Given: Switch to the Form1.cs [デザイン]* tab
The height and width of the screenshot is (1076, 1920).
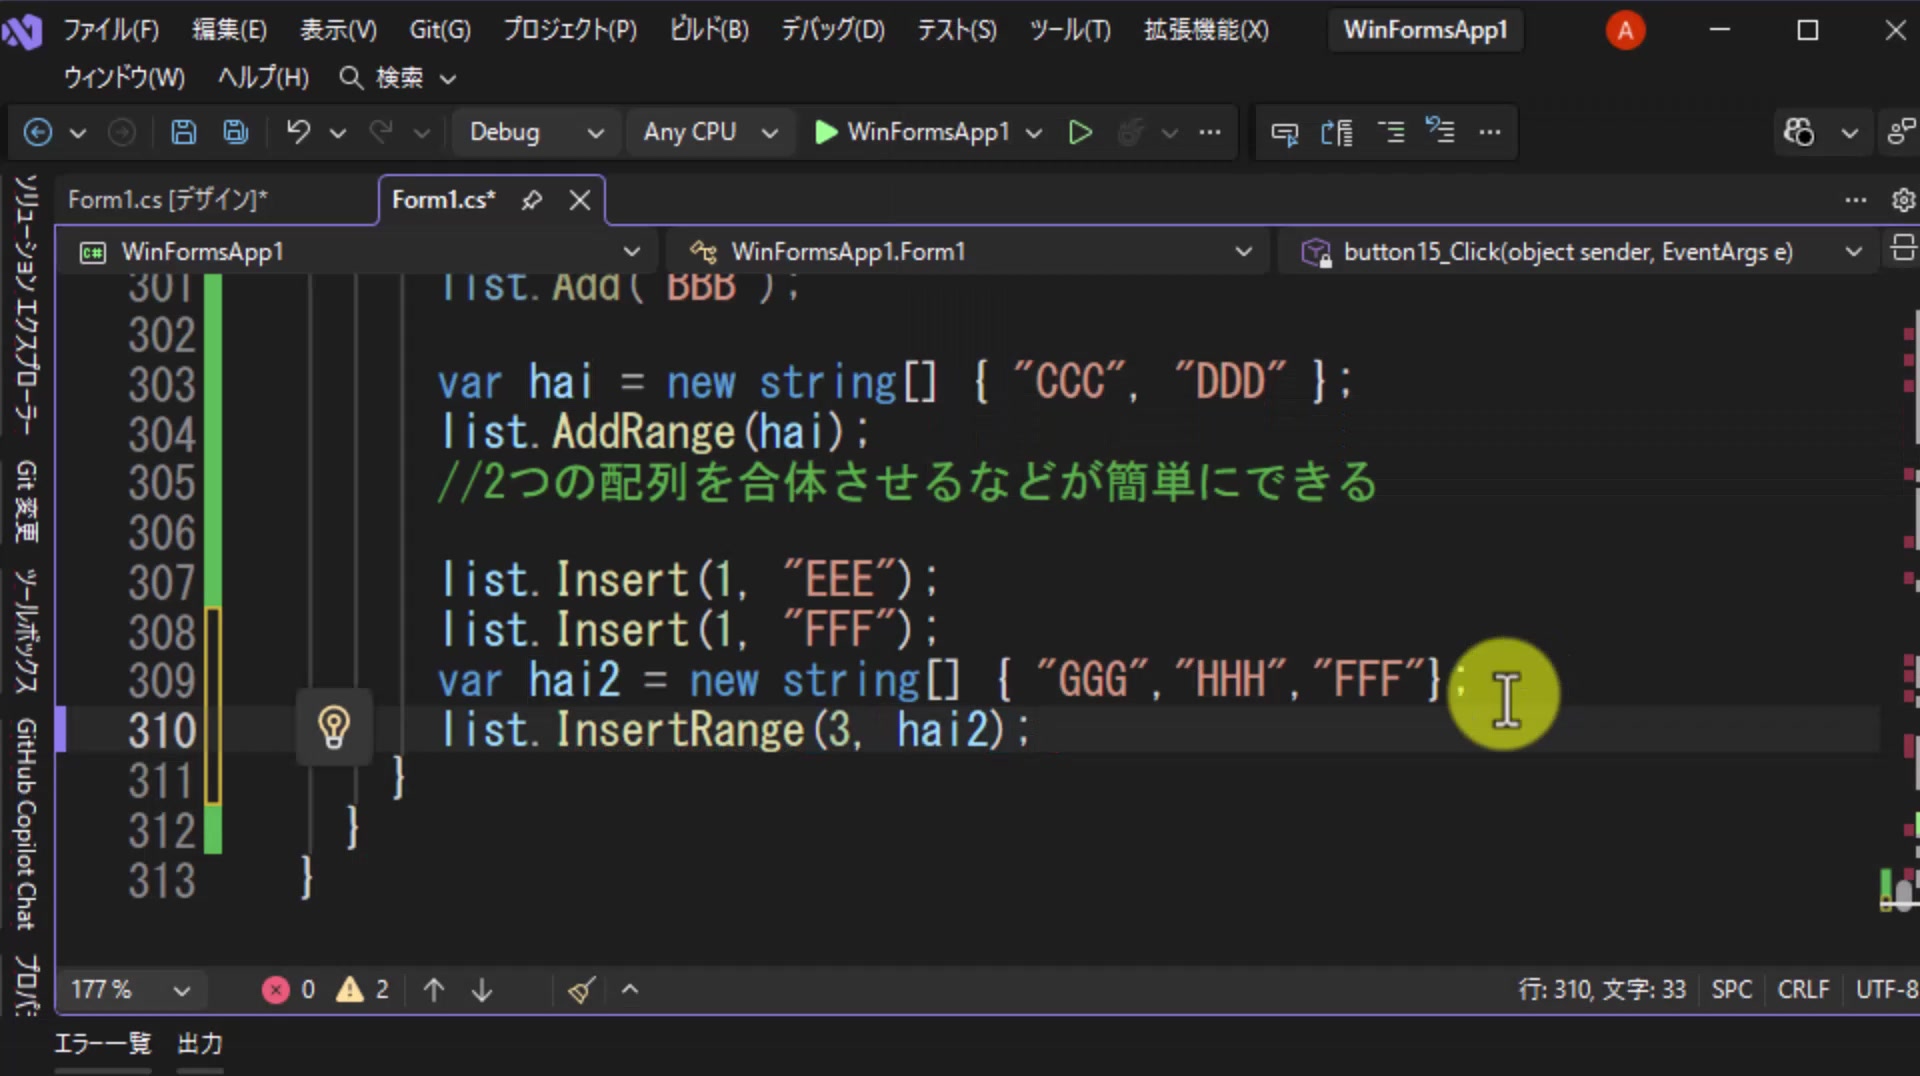Looking at the screenshot, I should click(x=168, y=200).
